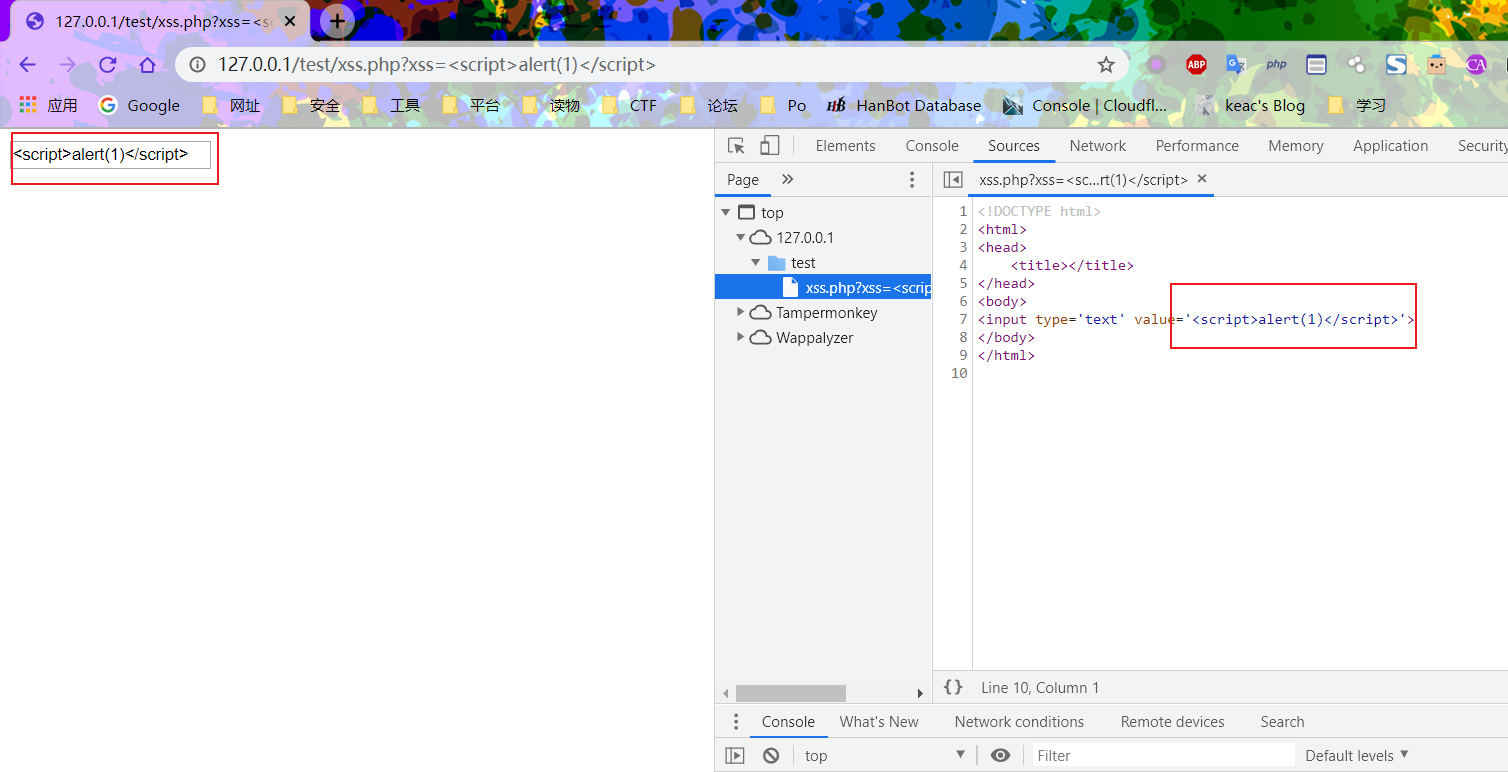The height and width of the screenshot is (772, 1508).
Task: Open the Adblock Plus extension
Action: (x=1196, y=65)
